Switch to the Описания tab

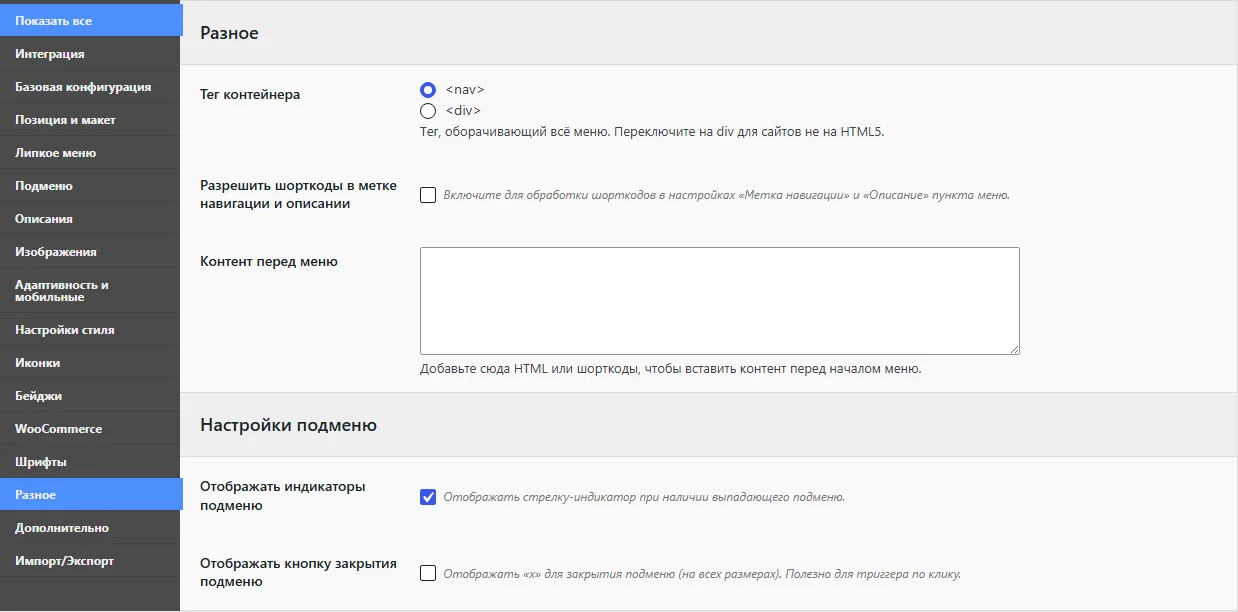click(x=90, y=219)
